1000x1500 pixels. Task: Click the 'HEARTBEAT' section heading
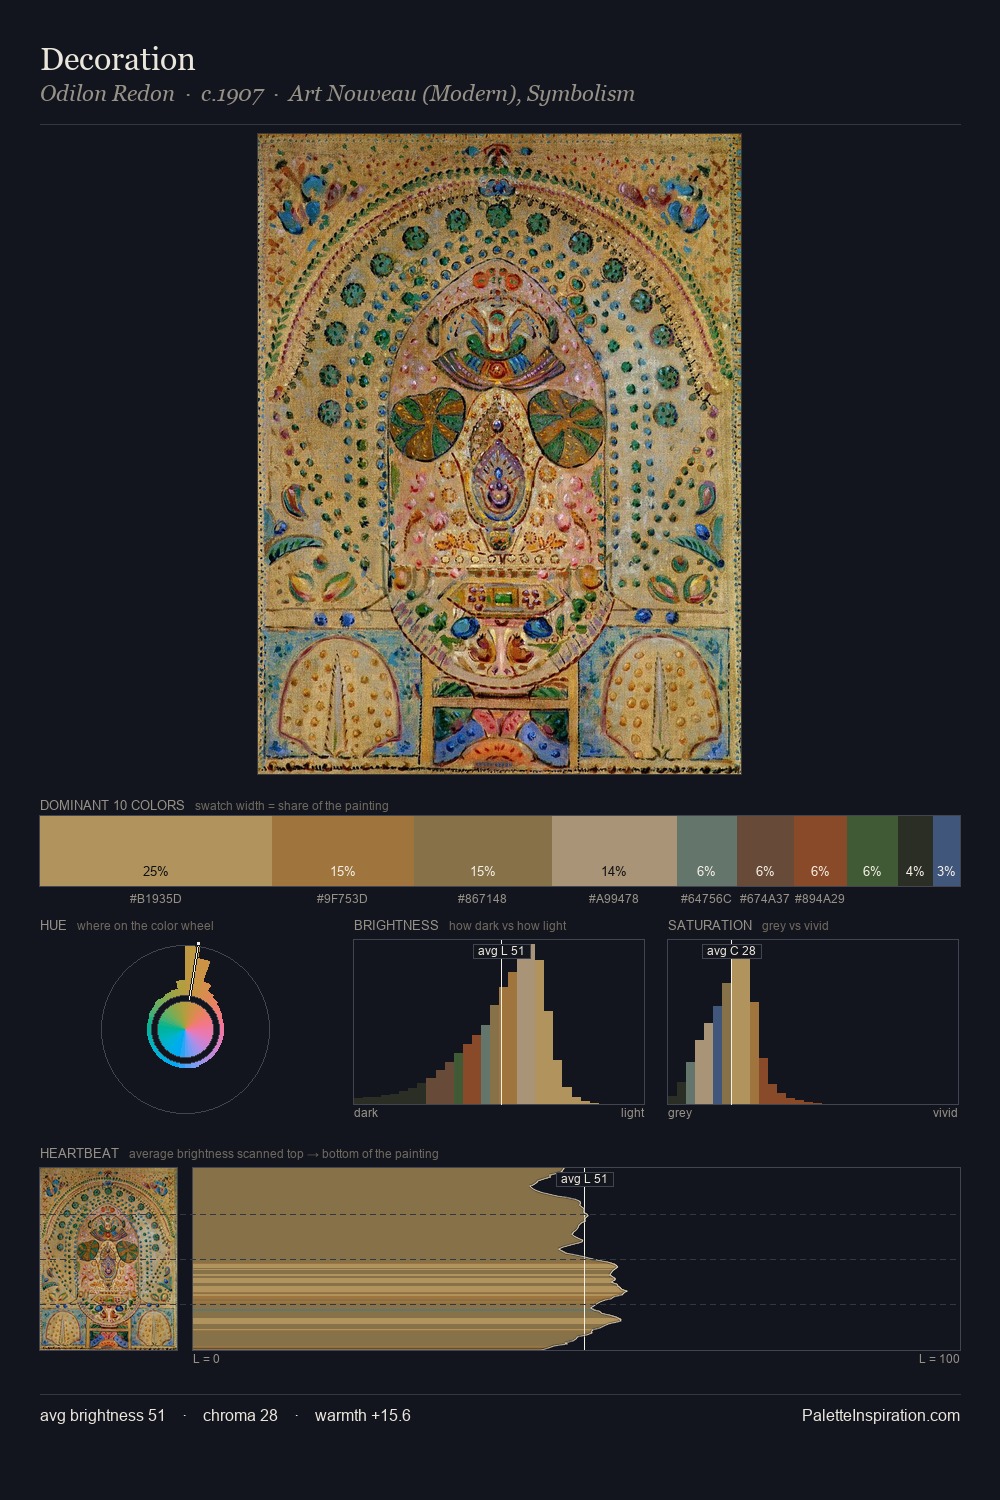pos(79,1153)
